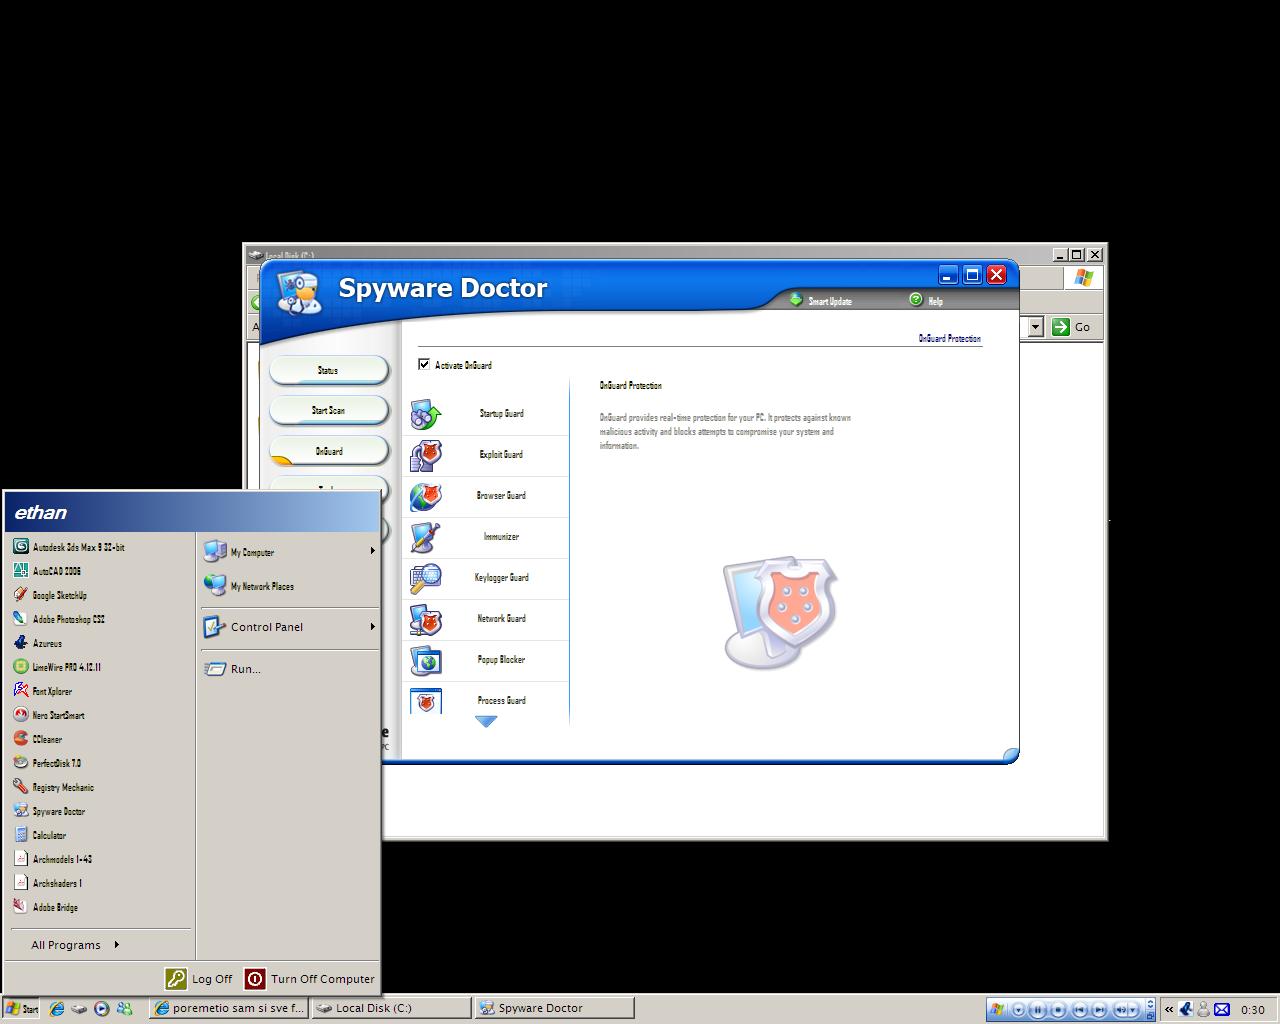The width and height of the screenshot is (1280, 1024).
Task: Open the Run... dialog
Action: pos(290,669)
